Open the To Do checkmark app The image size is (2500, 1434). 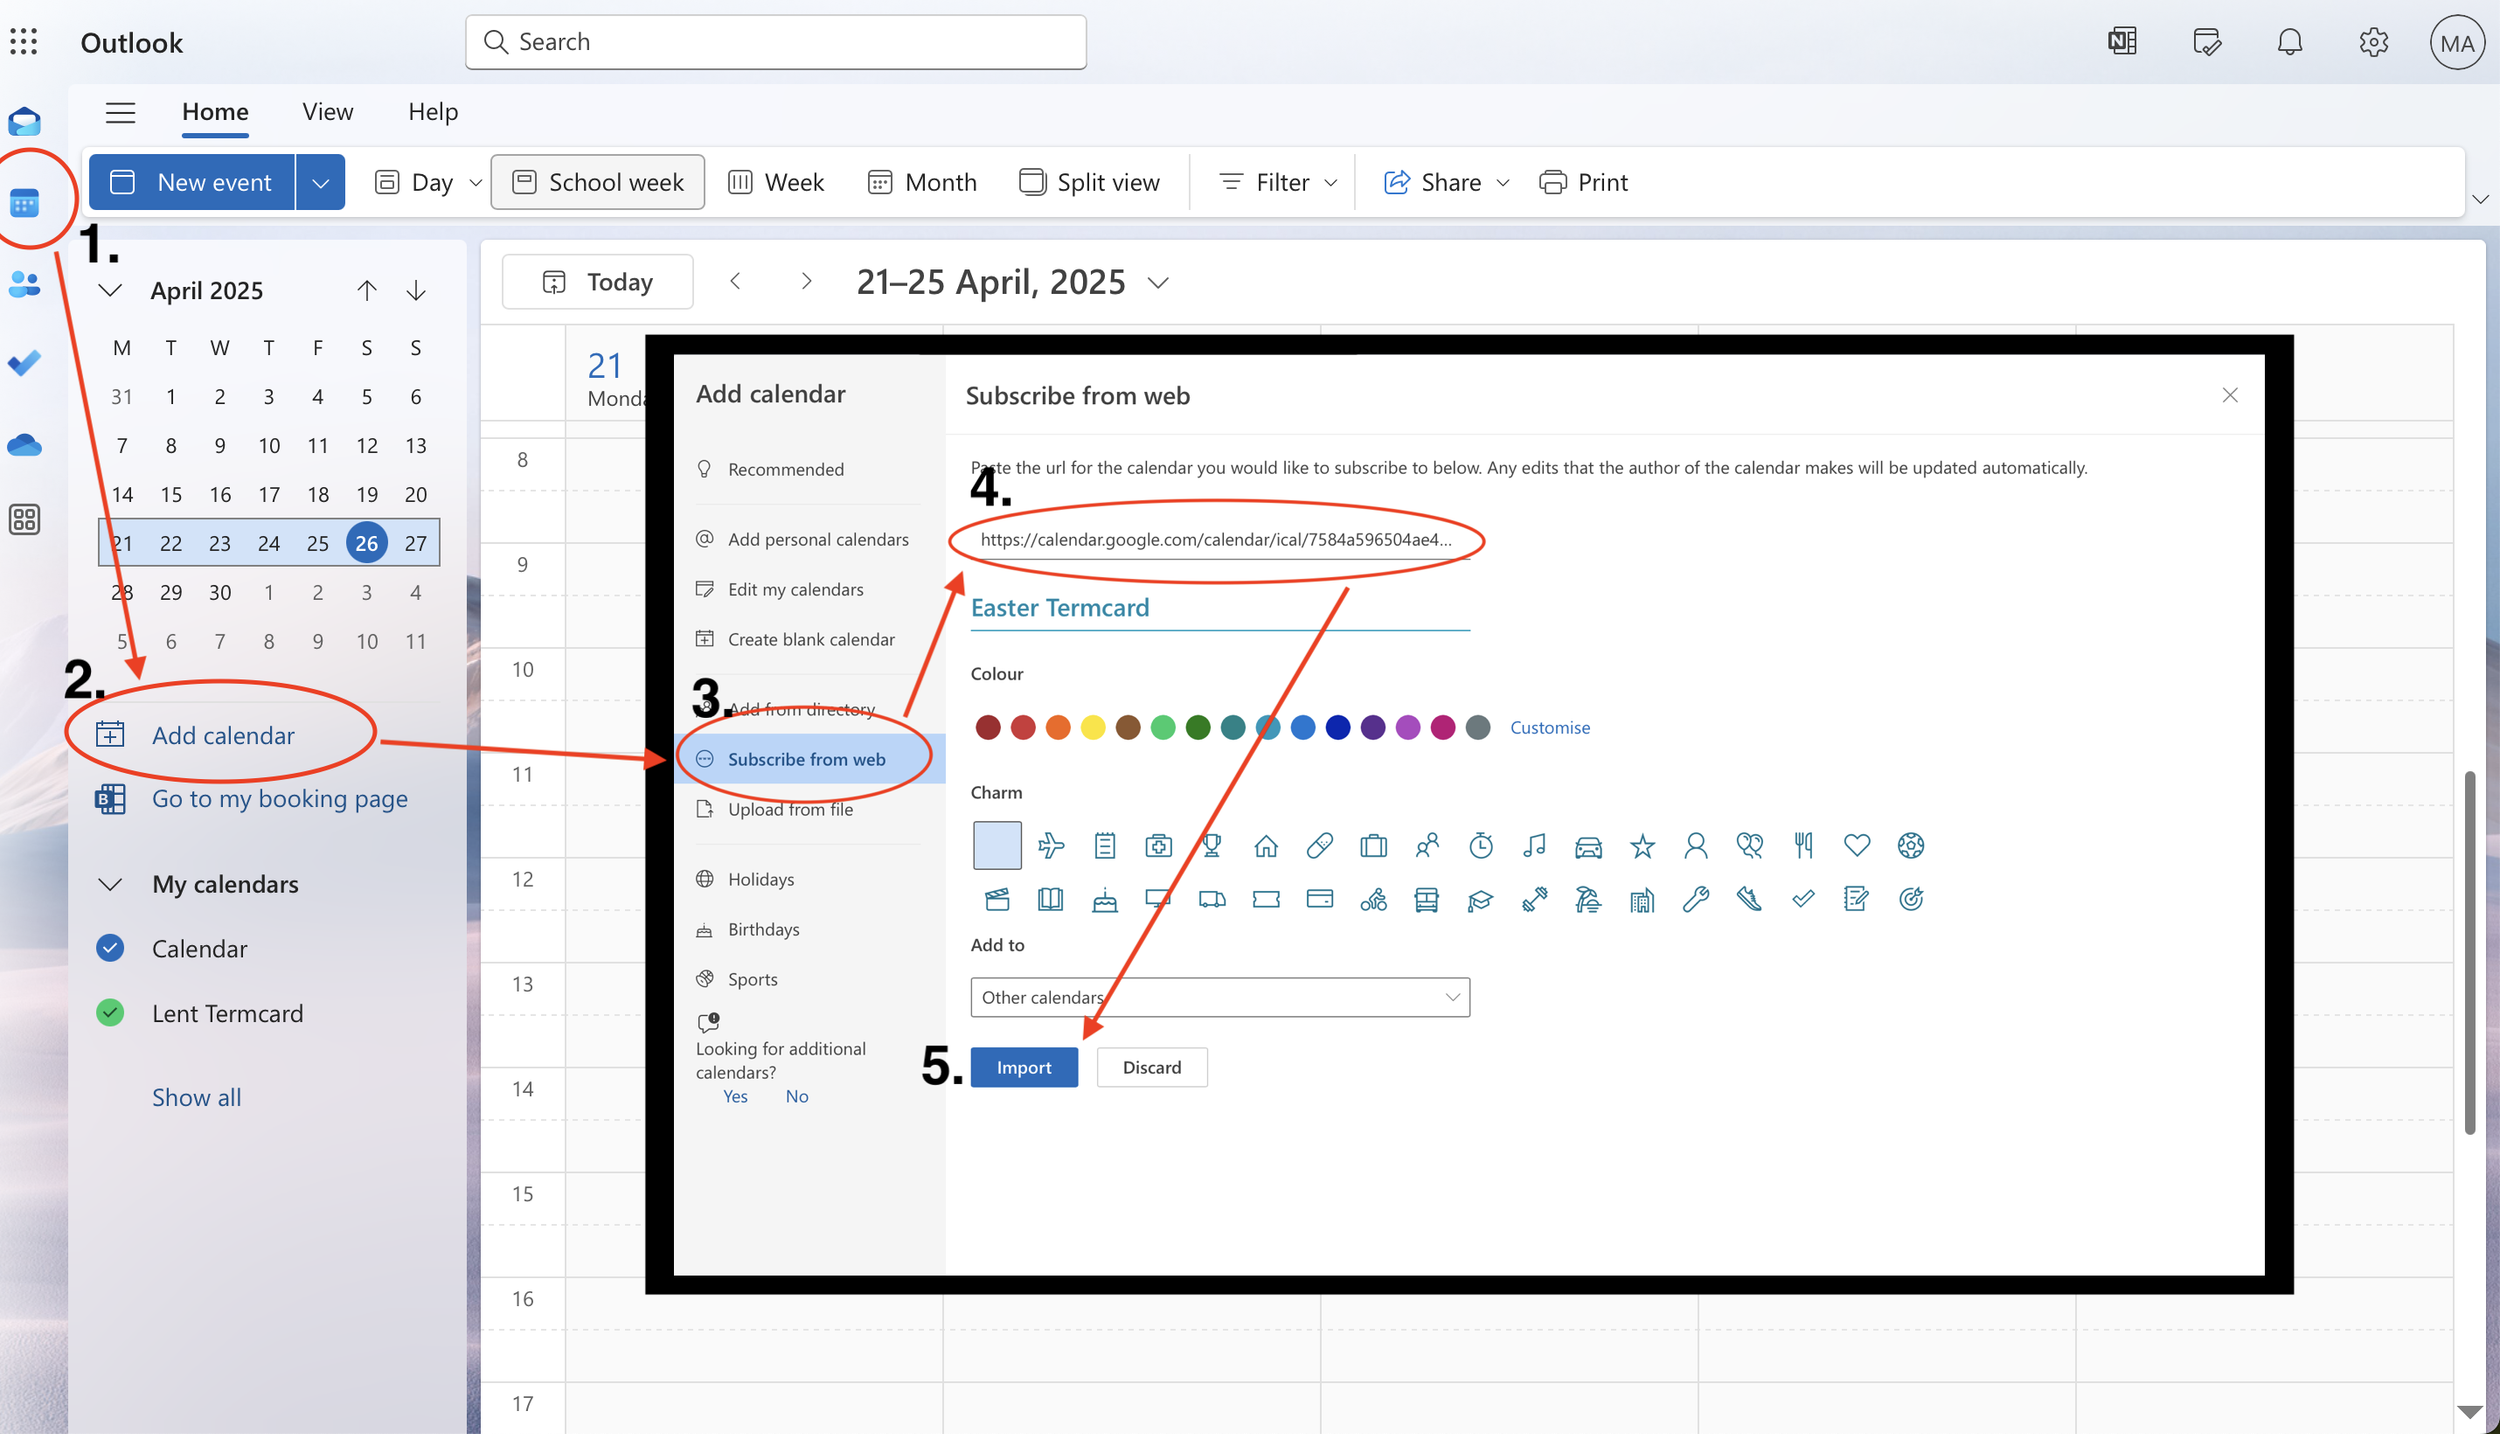coord(24,363)
